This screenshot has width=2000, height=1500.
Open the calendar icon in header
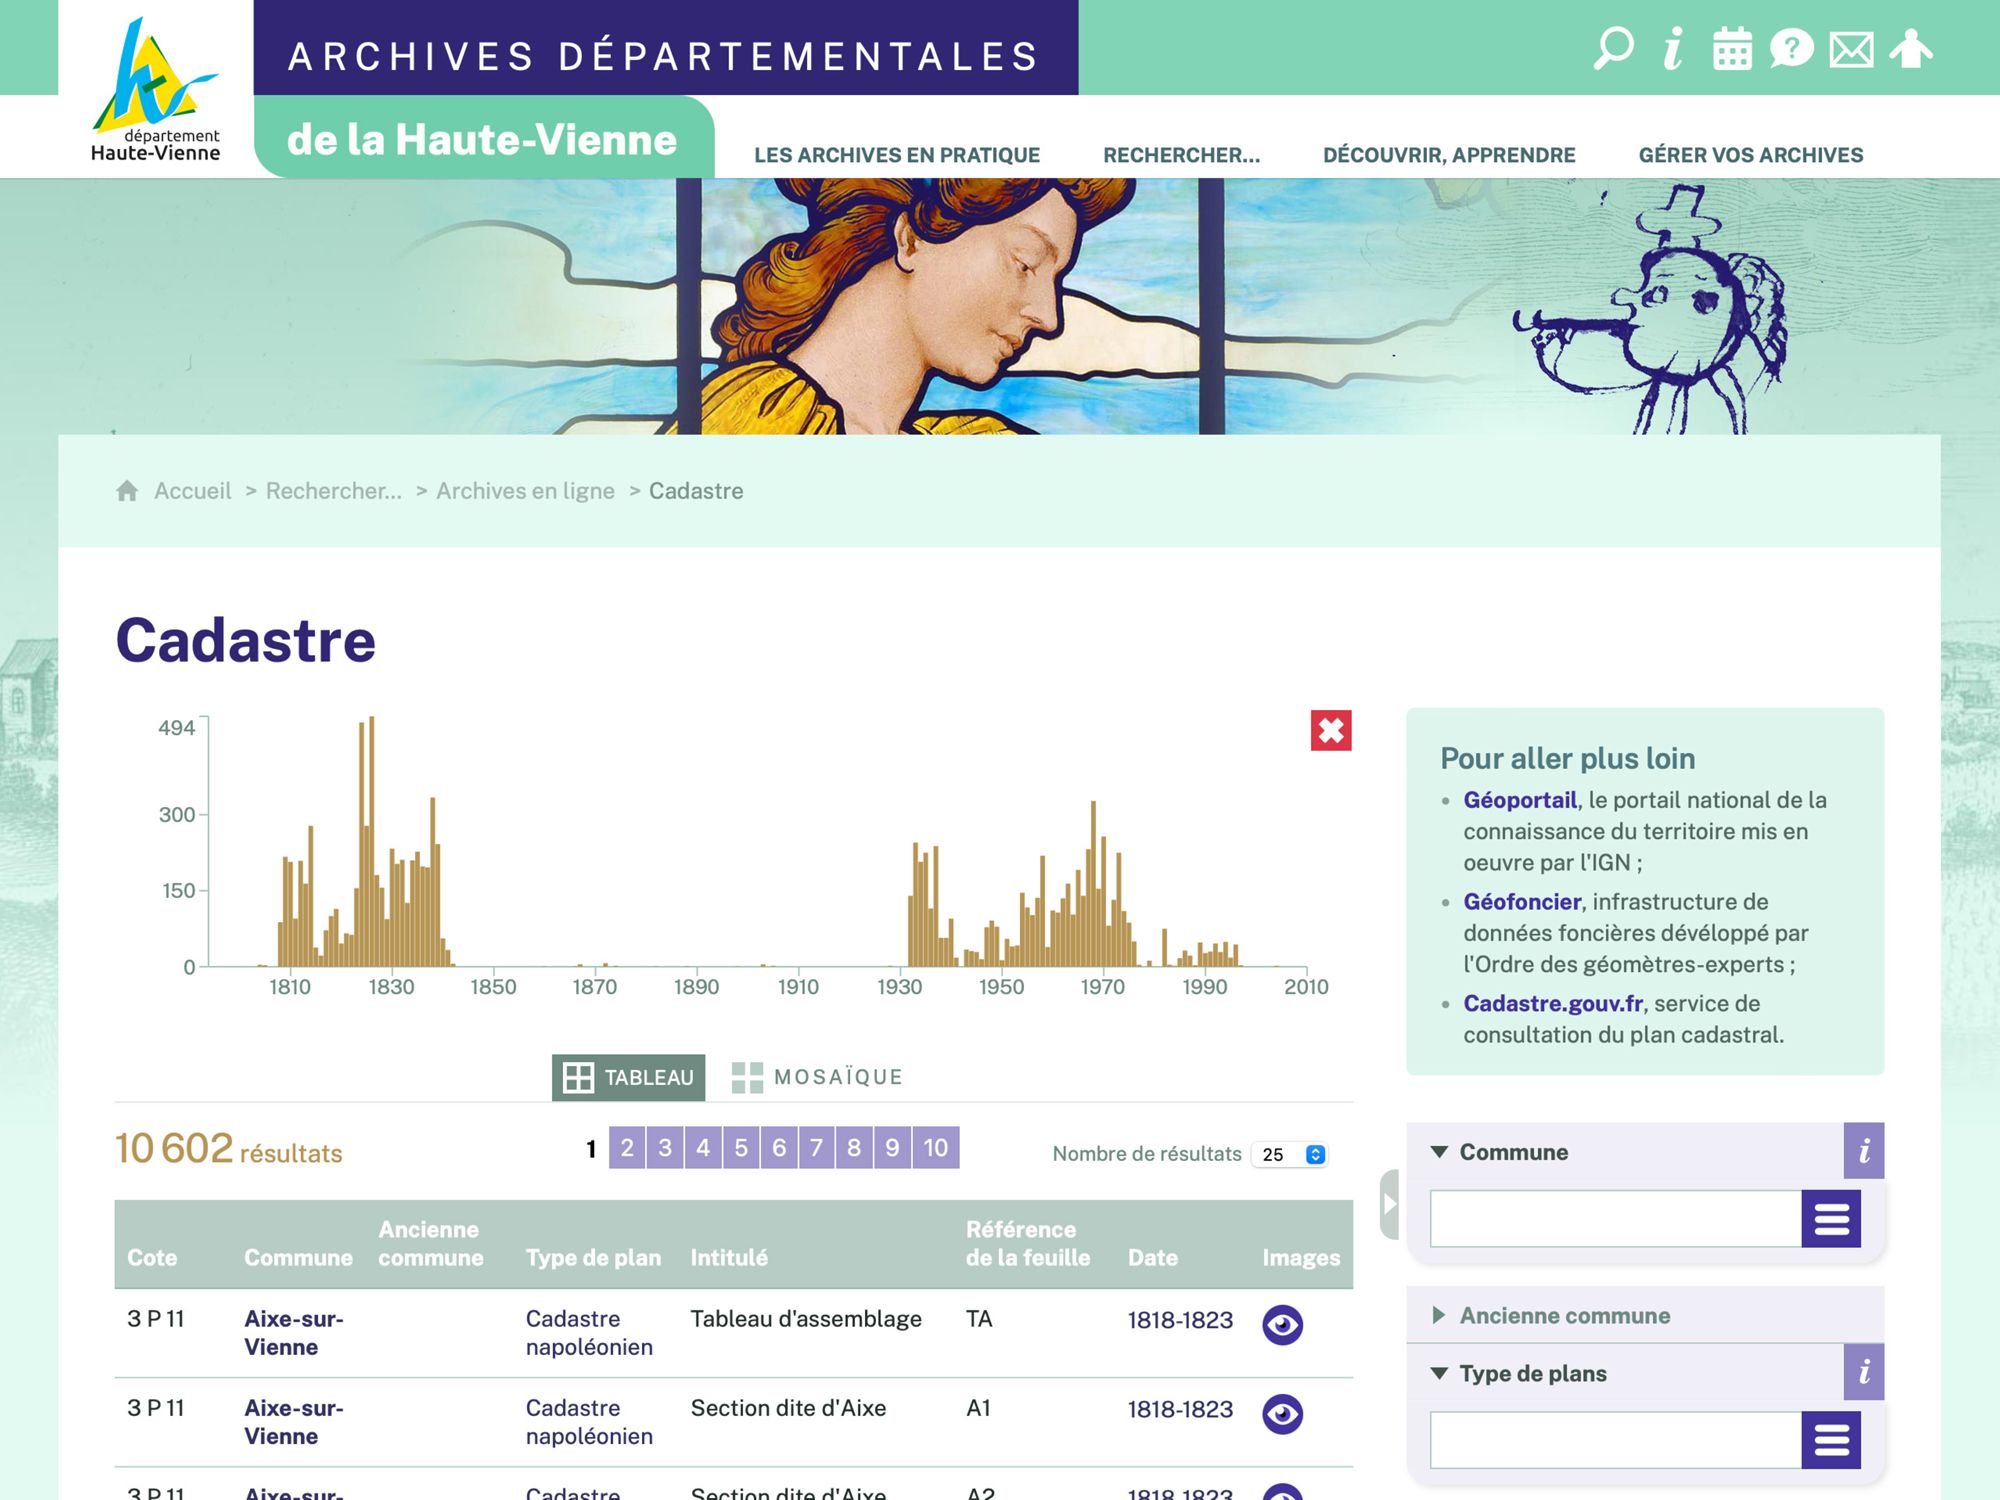[1732, 48]
